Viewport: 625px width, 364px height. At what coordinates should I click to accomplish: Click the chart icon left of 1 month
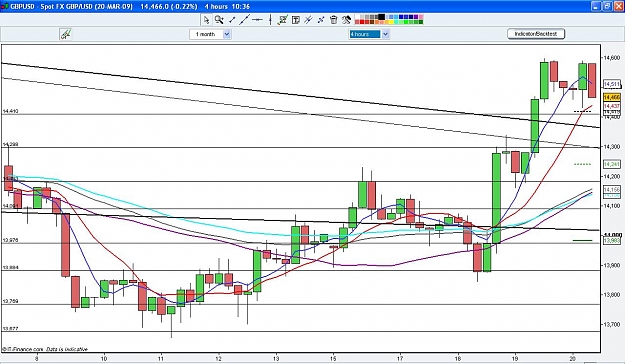click(x=65, y=34)
